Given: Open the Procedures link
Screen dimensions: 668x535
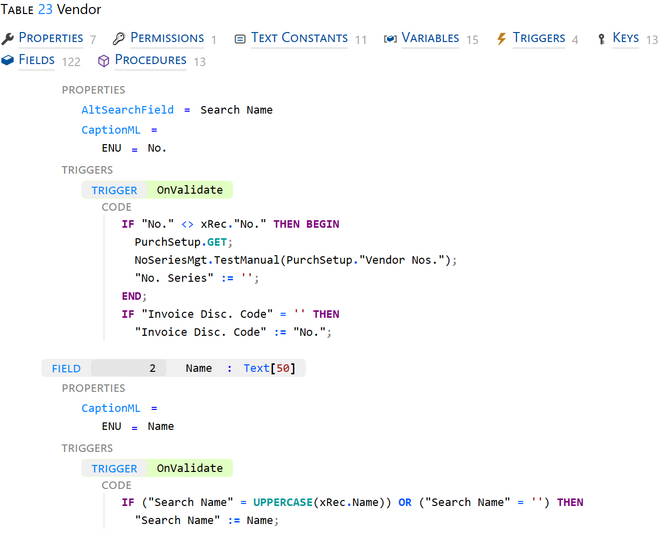Looking at the screenshot, I should 150,60.
